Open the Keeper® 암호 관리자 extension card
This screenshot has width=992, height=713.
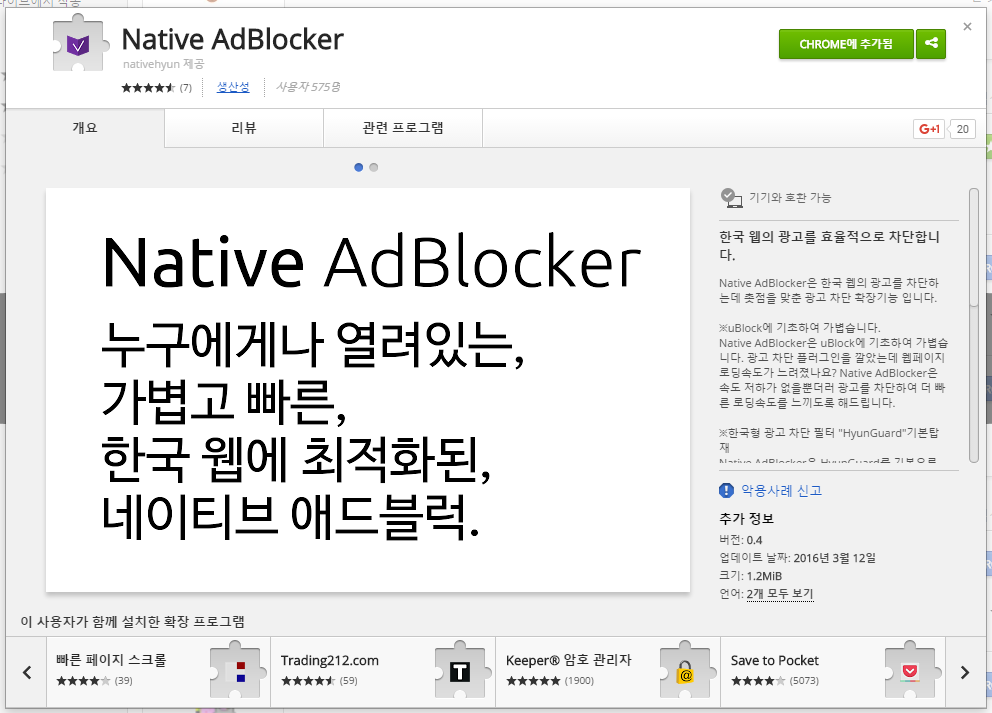[608, 672]
